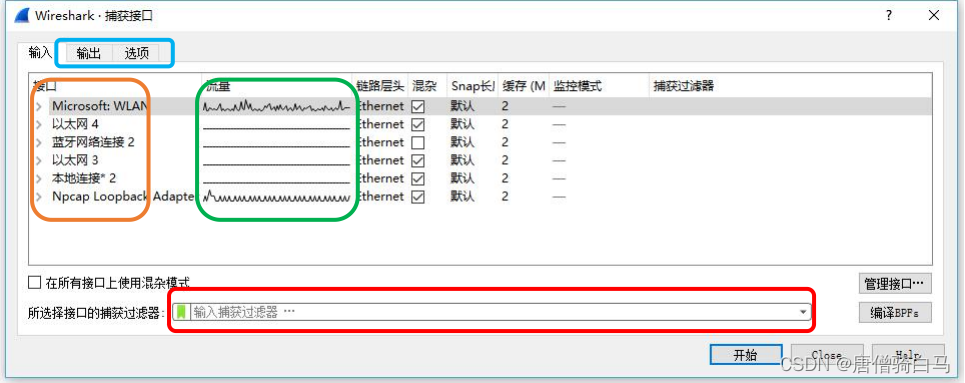
Task: Click the green bookmark capture filter icon
Action: click(181, 312)
